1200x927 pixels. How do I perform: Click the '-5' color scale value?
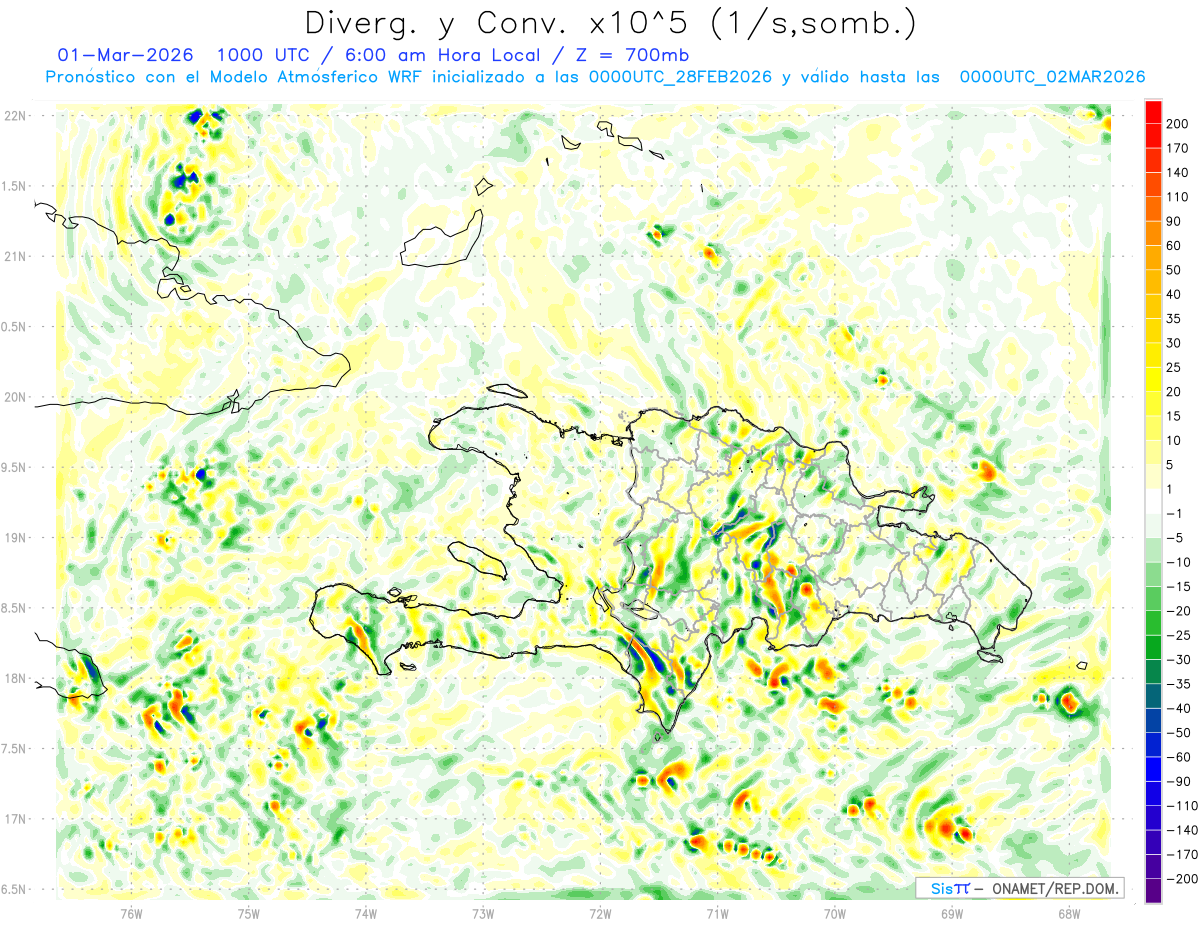pyautogui.click(x=1174, y=538)
